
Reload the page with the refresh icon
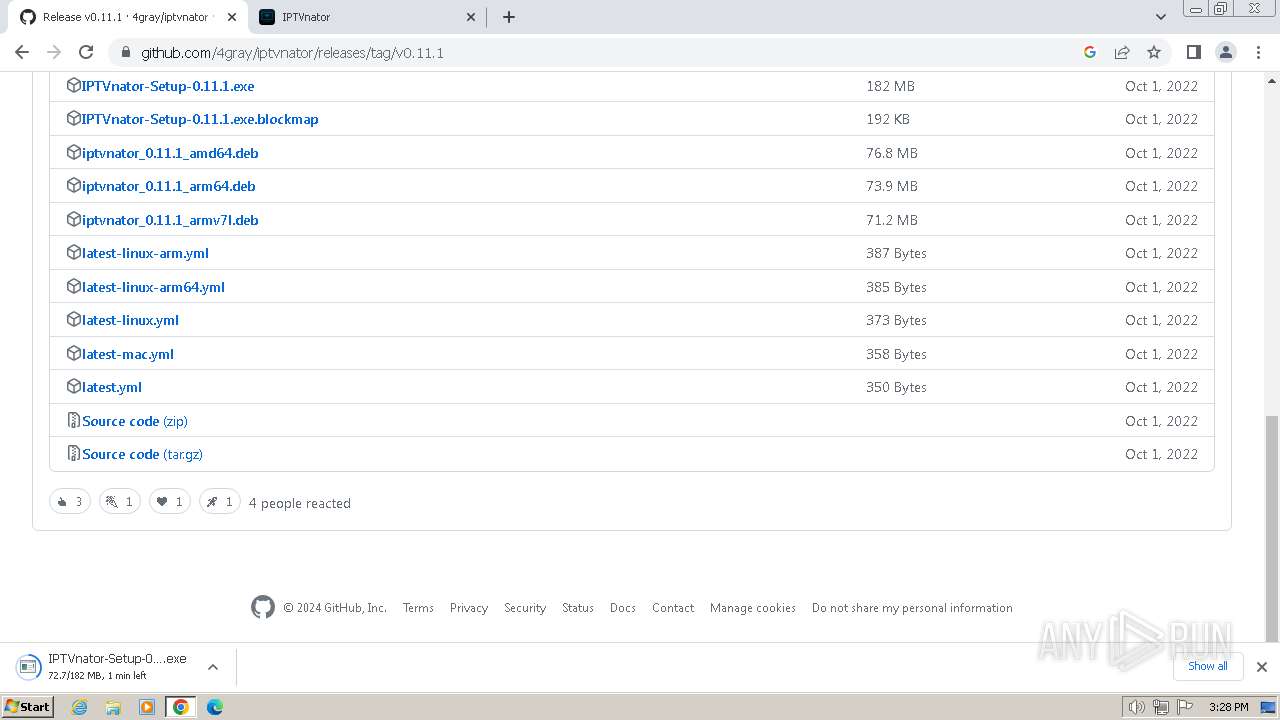86,52
